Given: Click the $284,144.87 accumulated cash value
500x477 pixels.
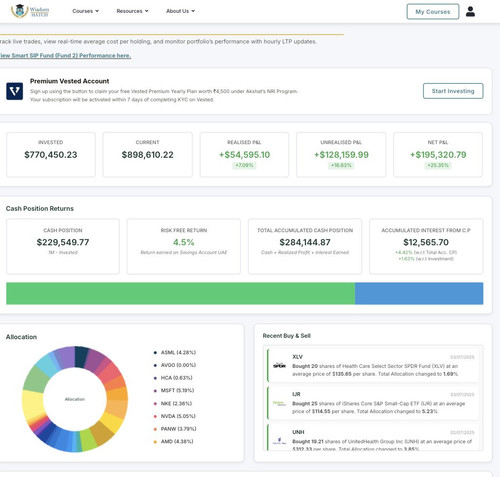Looking at the screenshot, I should (305, 242).
